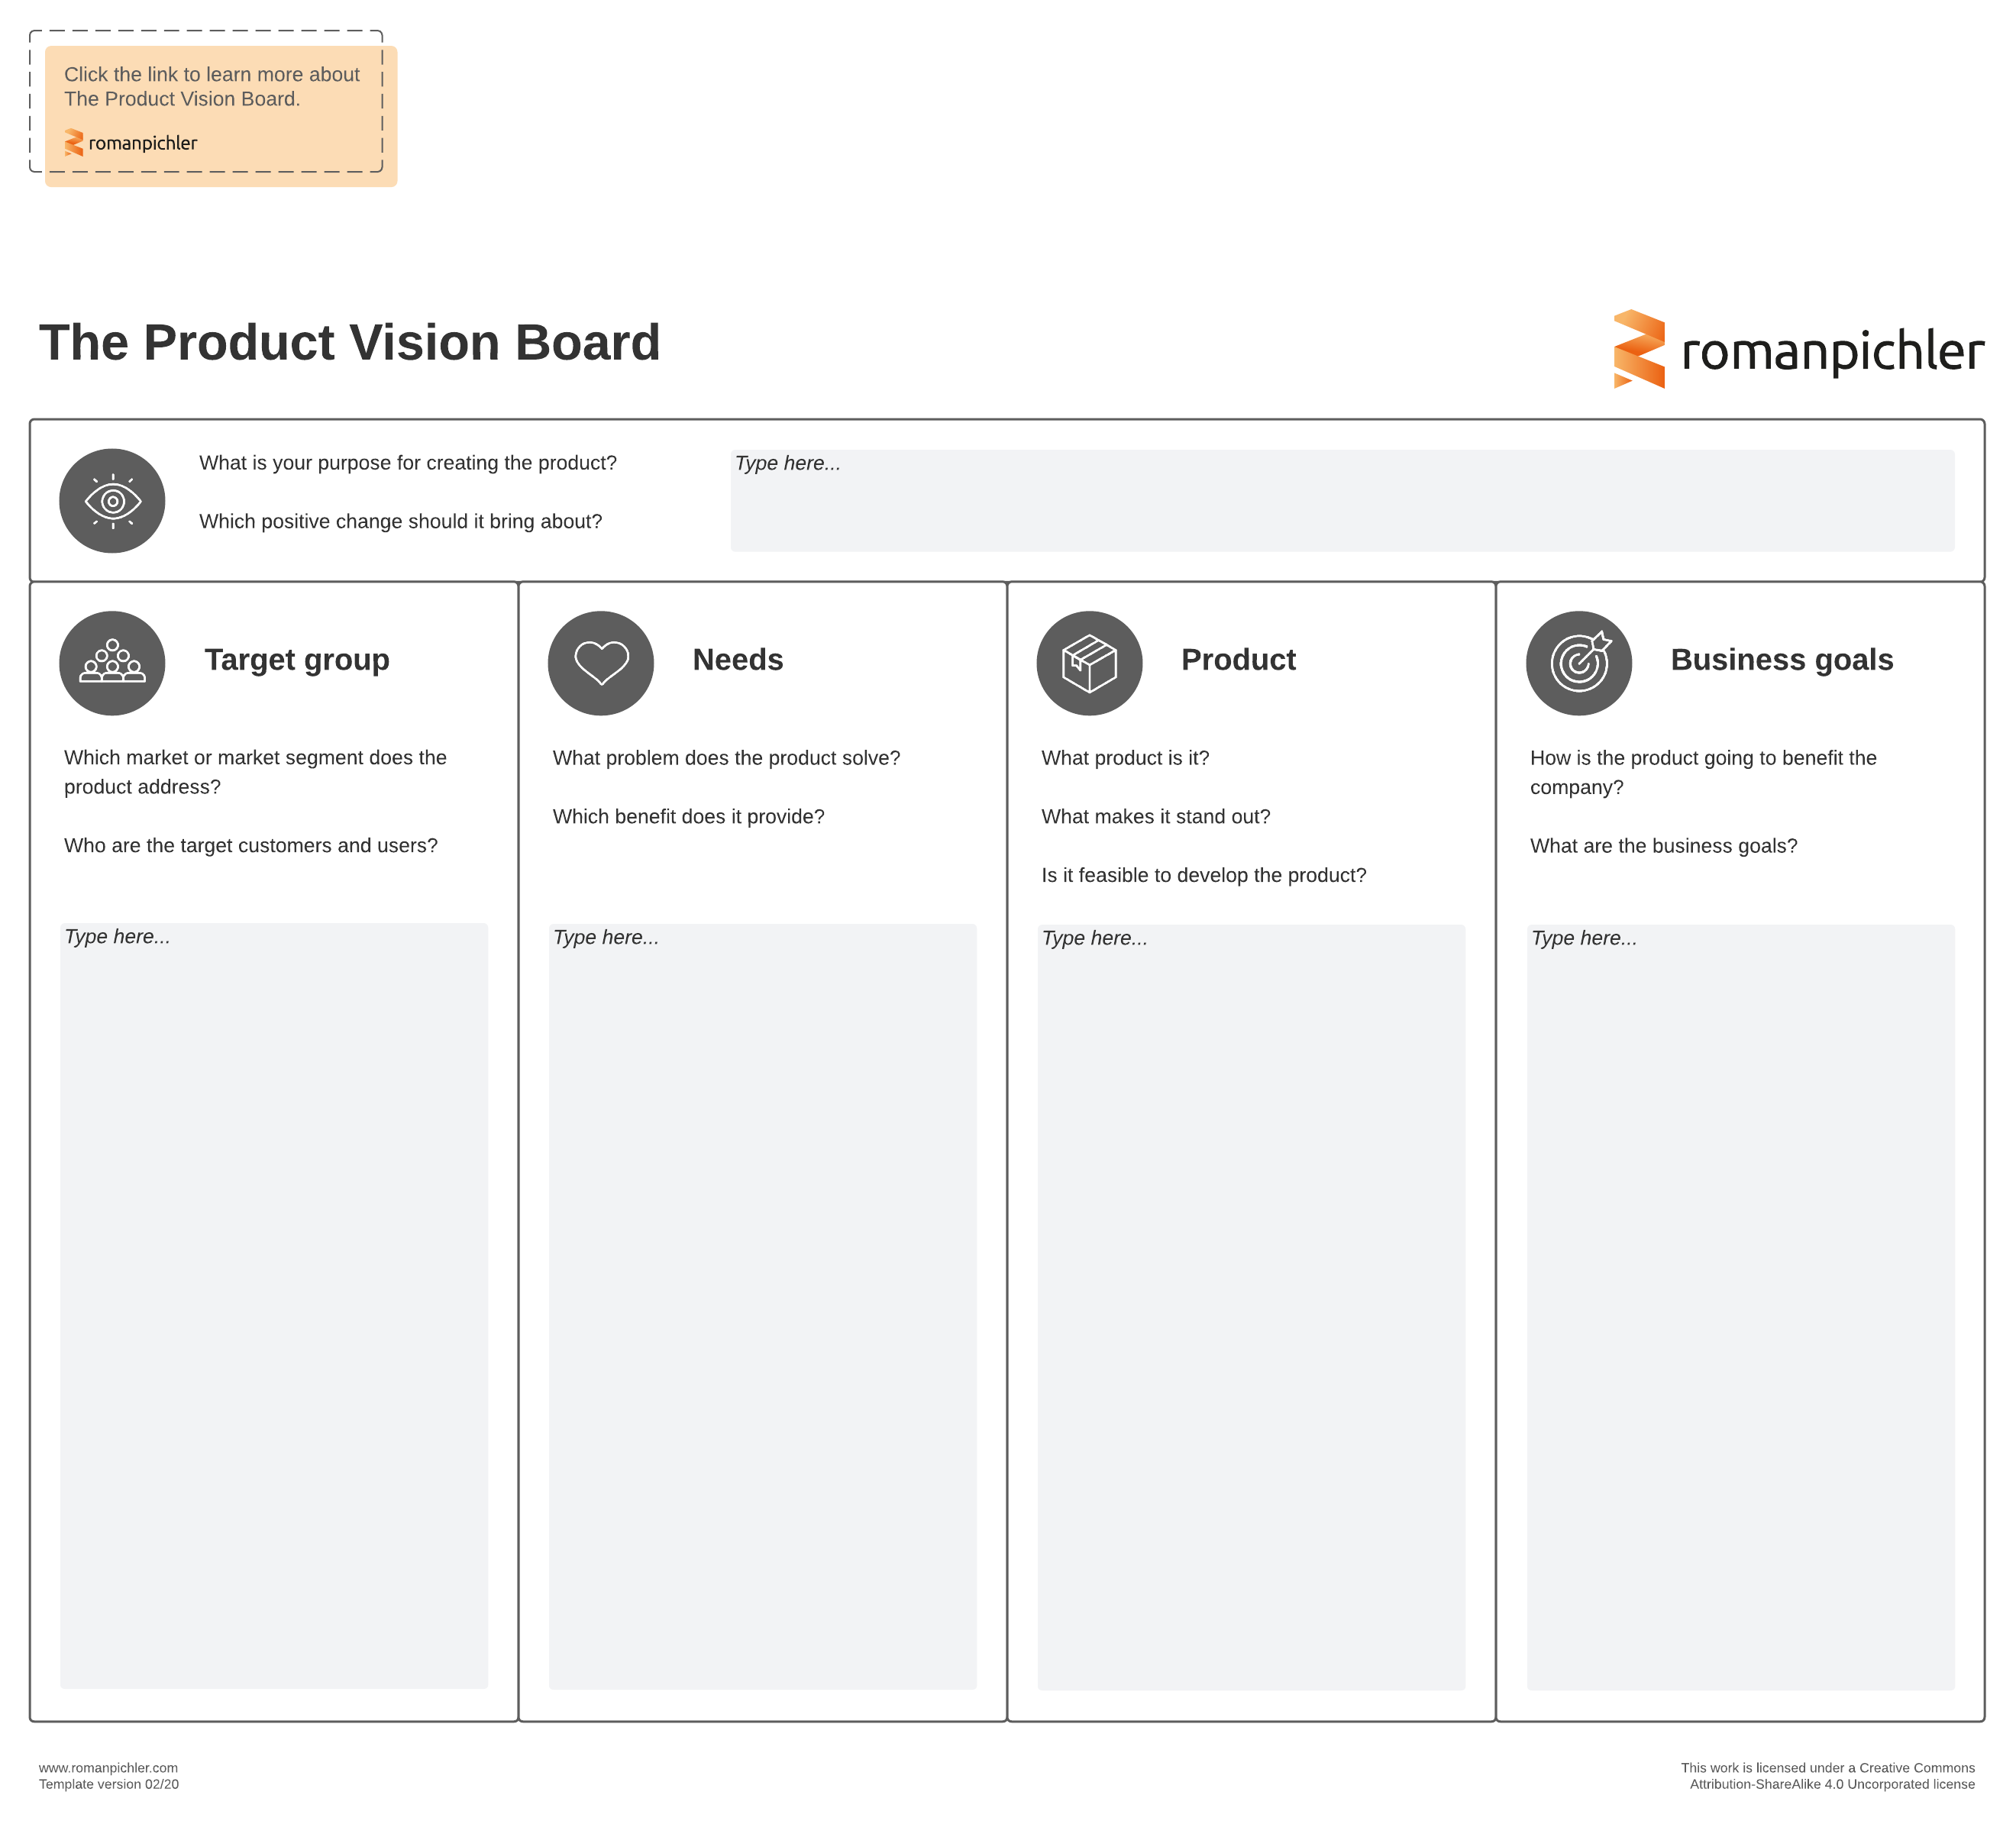Viewport: 2016px width, 1834px height.
Task: Select the 'Business goals' heading
Action: (x=1781, y=659)
